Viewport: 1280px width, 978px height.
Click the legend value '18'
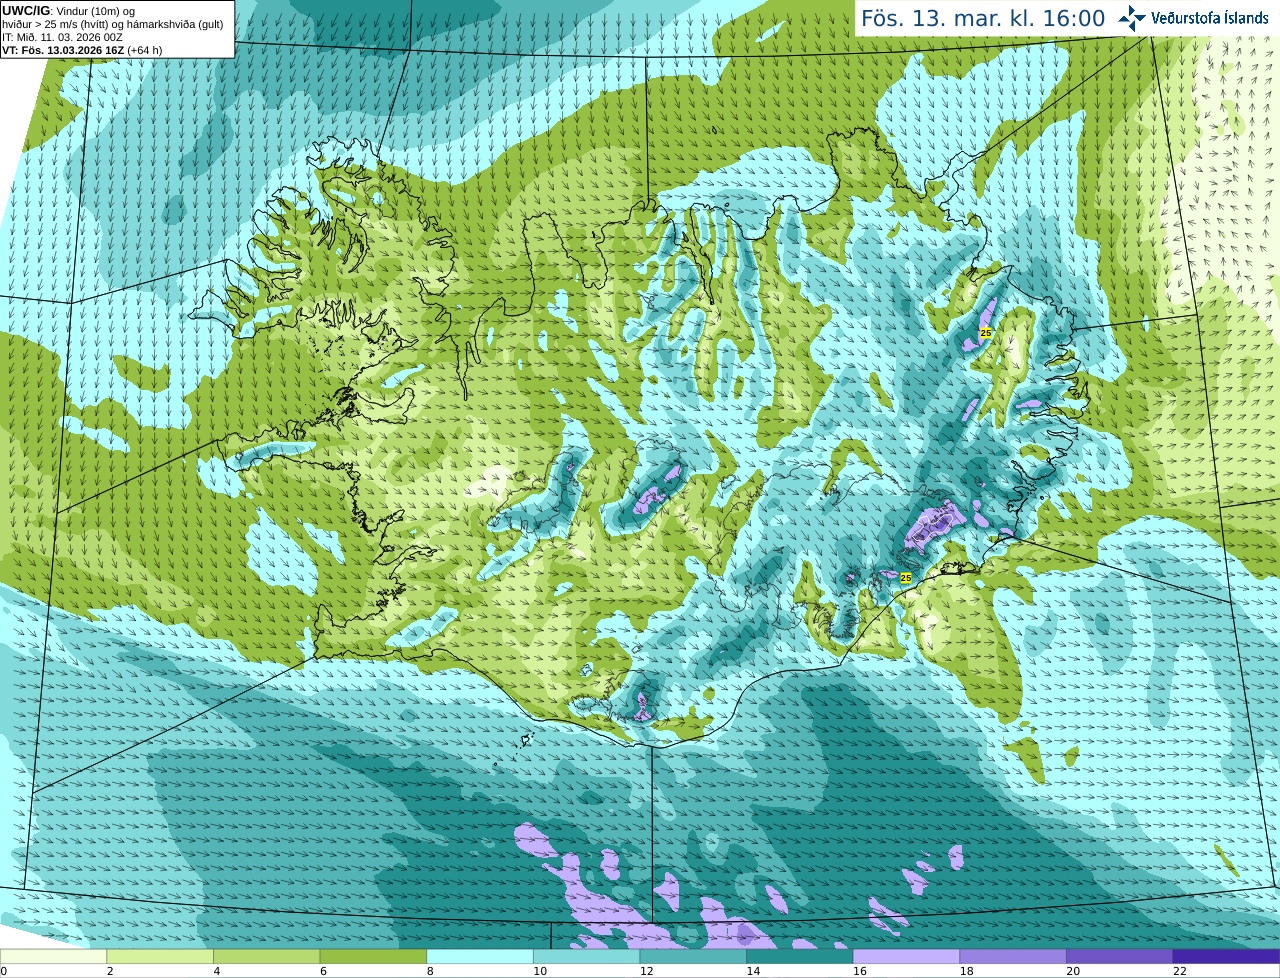(x=966, y=971)
